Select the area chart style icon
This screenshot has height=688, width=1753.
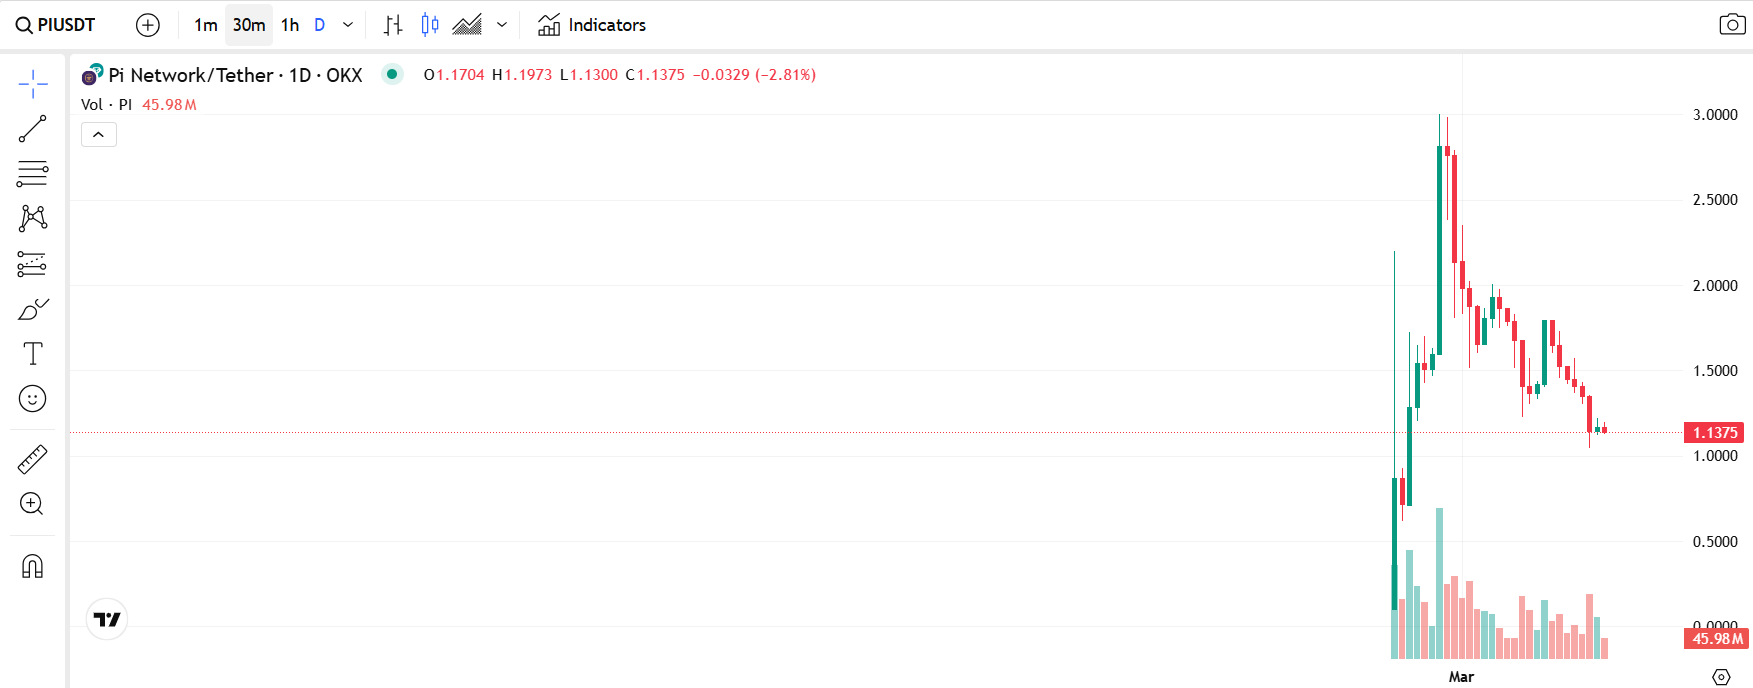tap(467, 25)
